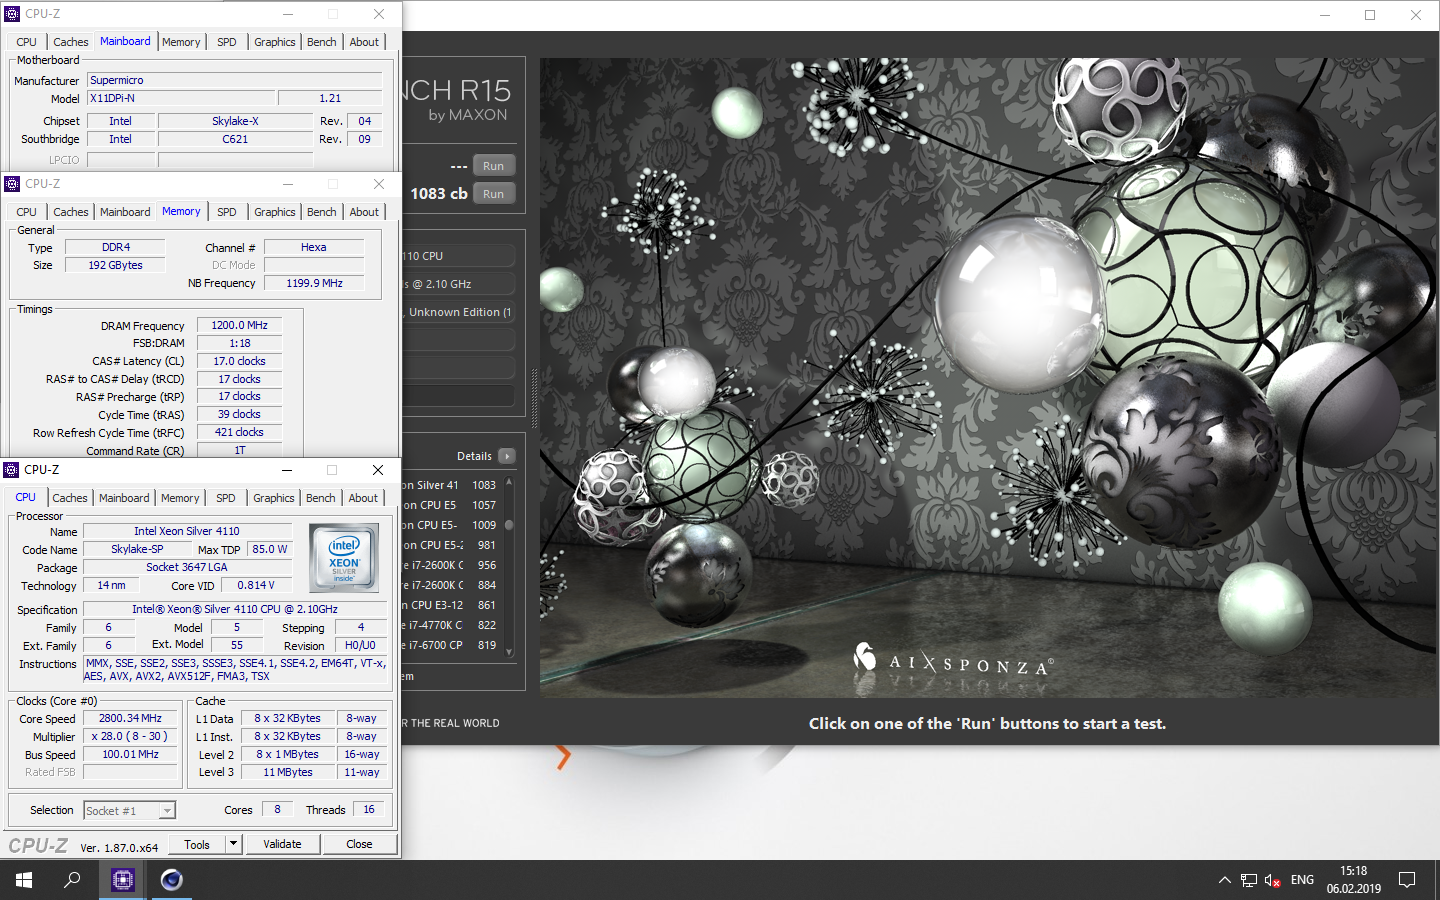Click the muted volume tray icon
Viewport: 1440px width, 900px height.
(x=1273, y=880)
